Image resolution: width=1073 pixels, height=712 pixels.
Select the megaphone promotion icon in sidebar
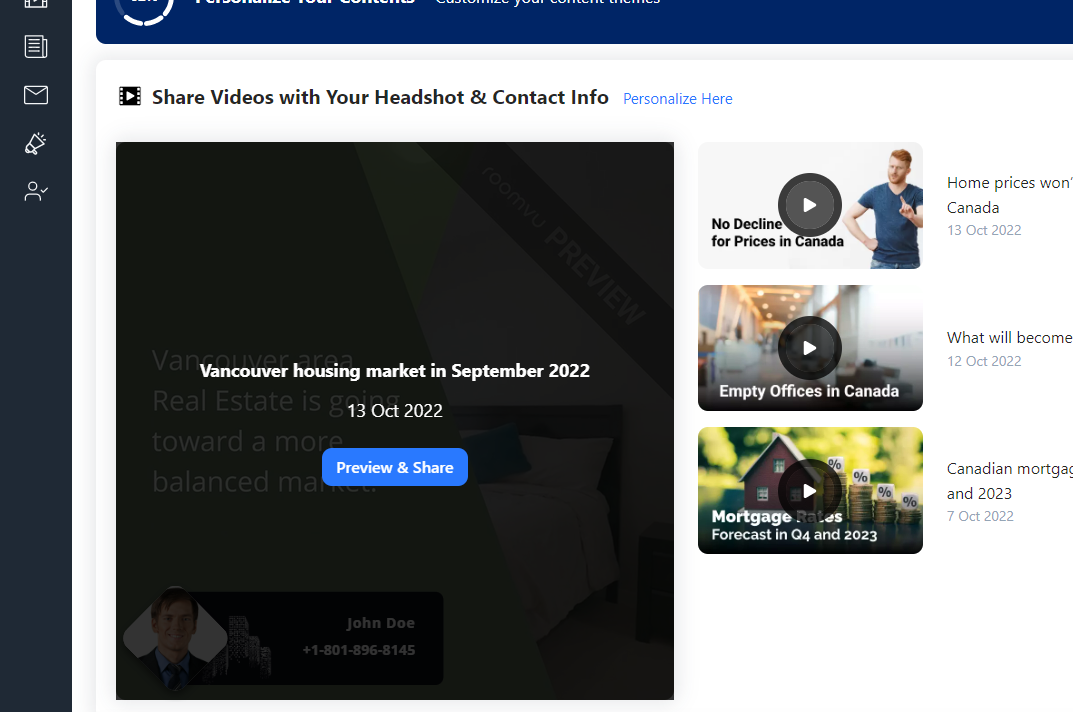pos(35,144)
